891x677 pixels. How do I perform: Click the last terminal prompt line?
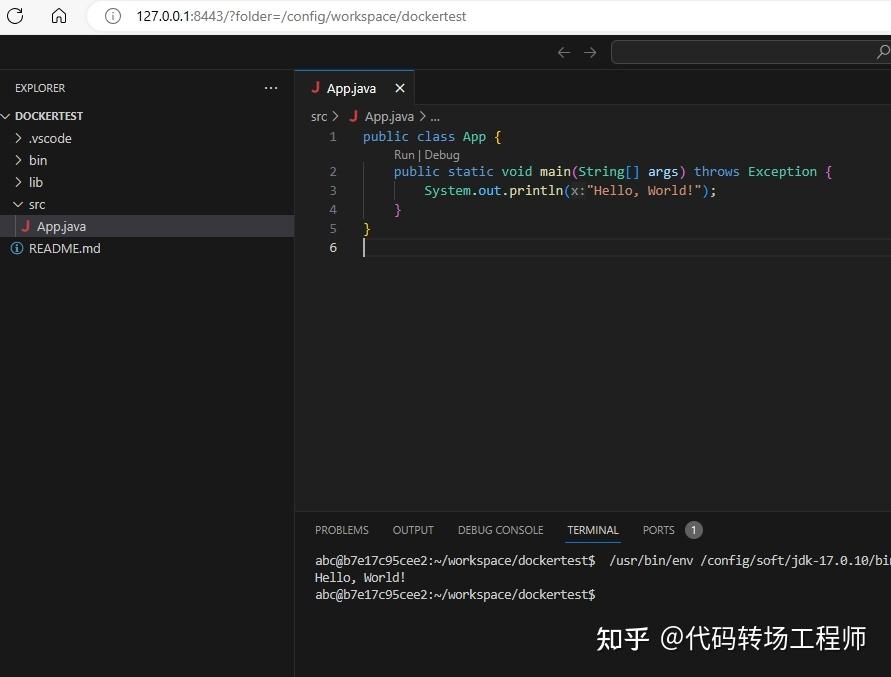[455, 595]
